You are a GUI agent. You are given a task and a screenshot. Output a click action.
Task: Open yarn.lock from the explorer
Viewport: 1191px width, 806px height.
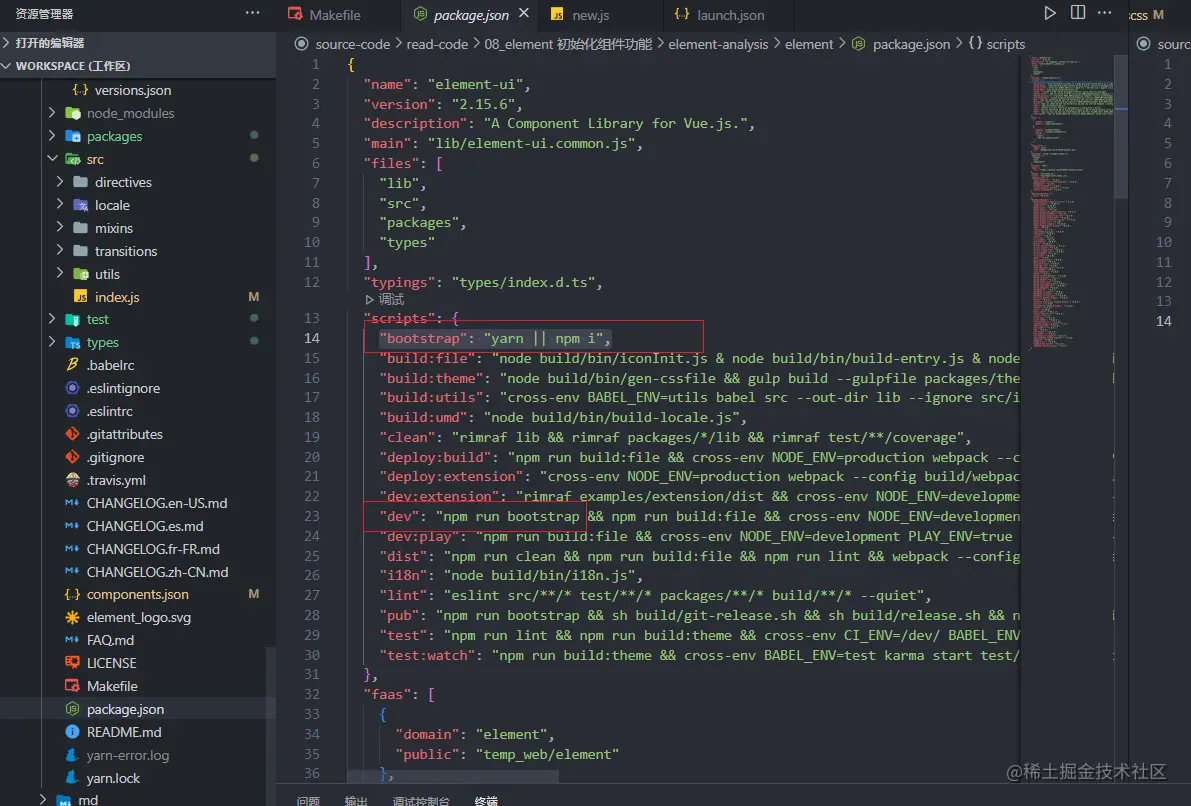(113, 778)
